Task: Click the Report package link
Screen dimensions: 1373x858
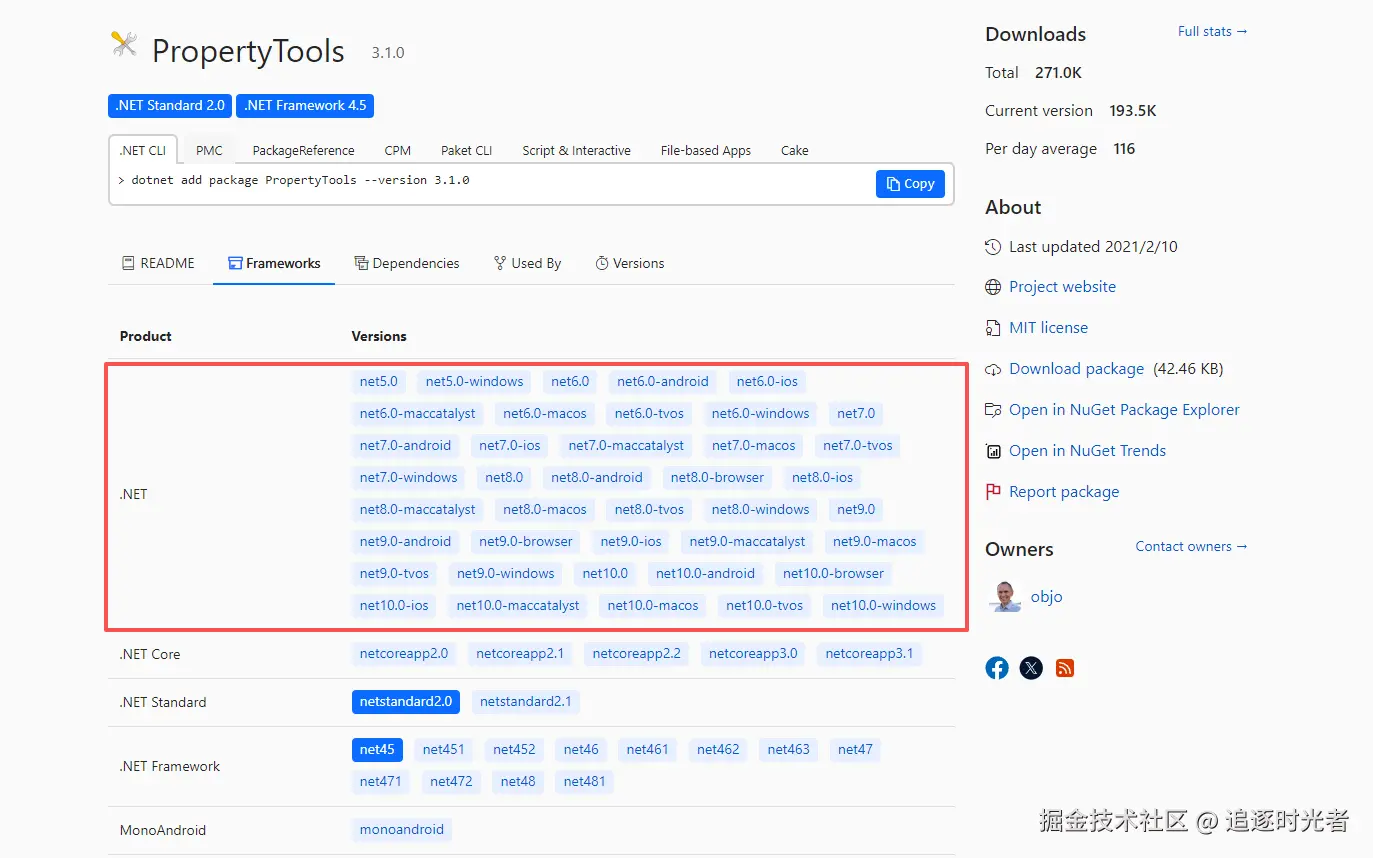Action: click(x=1064, y=492)
